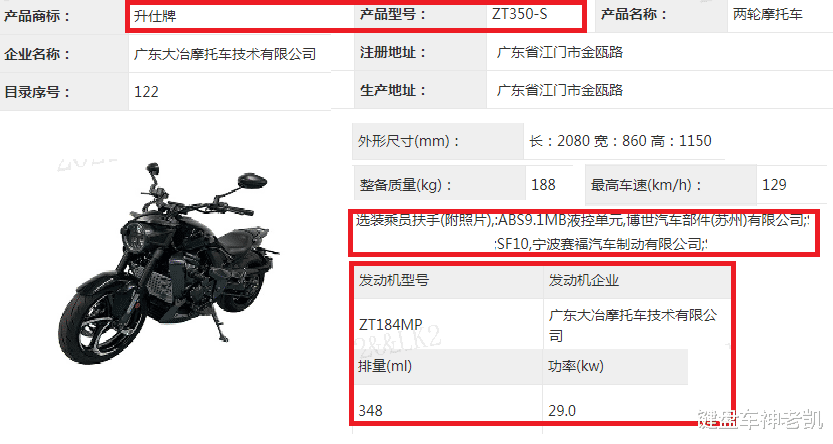
Task: Click the 两轮摩托车 product name cell
Action: (x=767, y=14)
